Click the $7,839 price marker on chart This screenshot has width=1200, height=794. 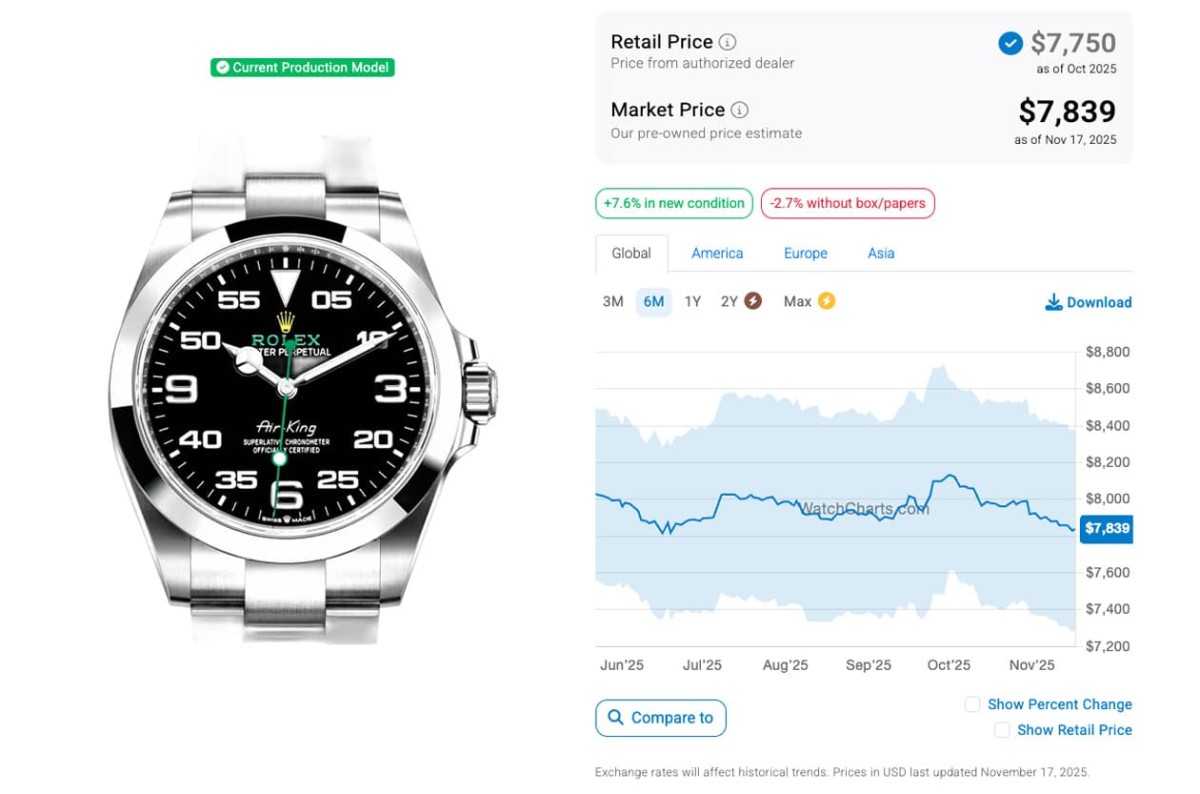[x=1105, y=529]
